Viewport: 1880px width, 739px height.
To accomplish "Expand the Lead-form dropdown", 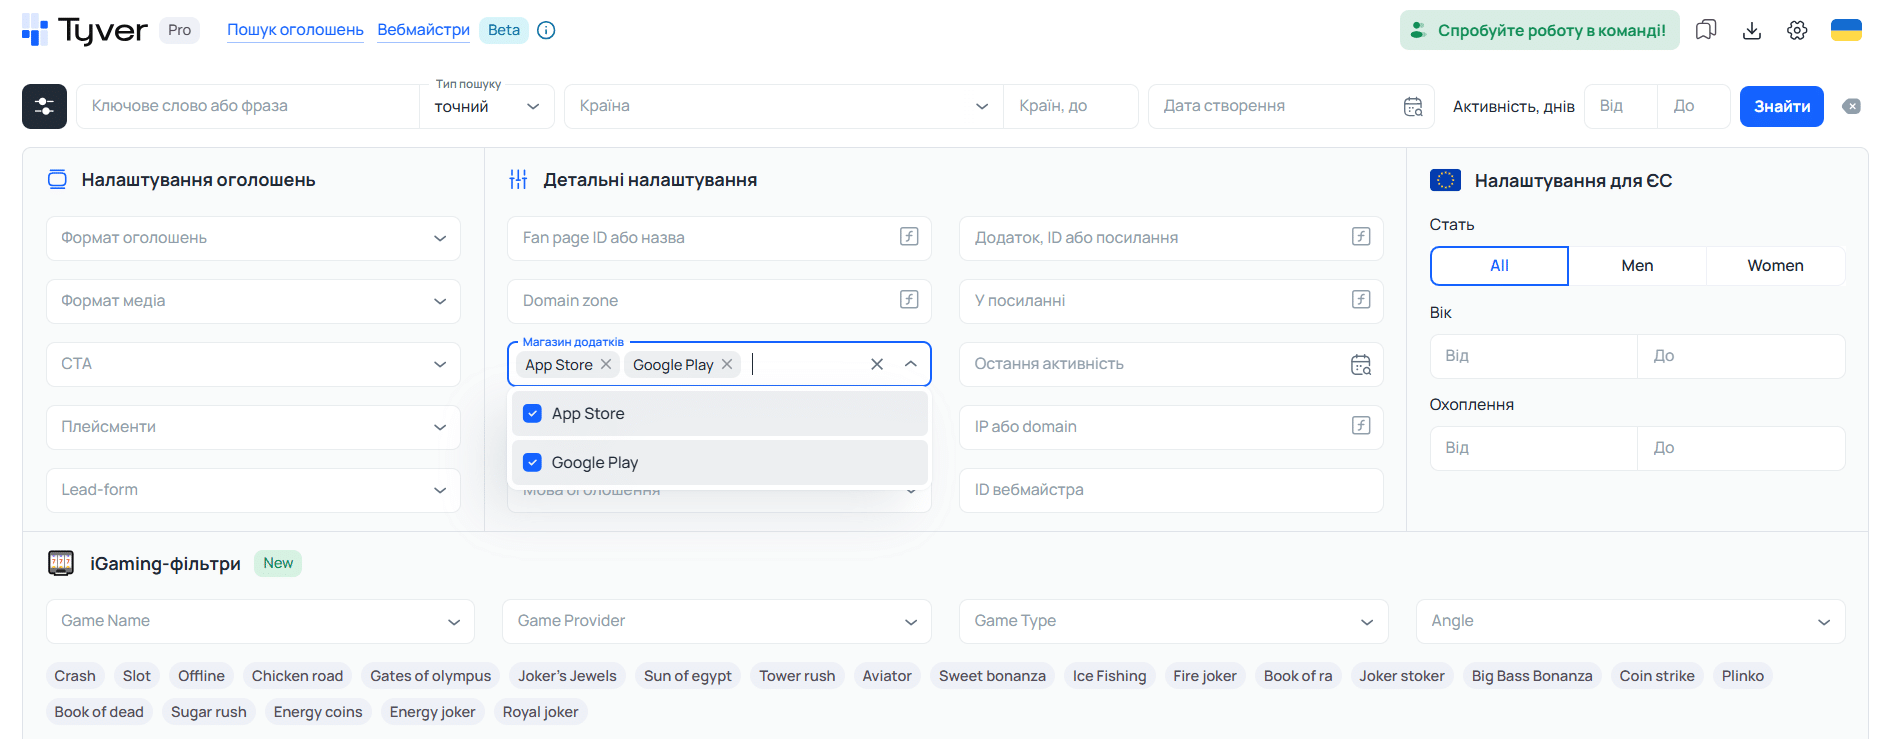I will tap(253, 490).
